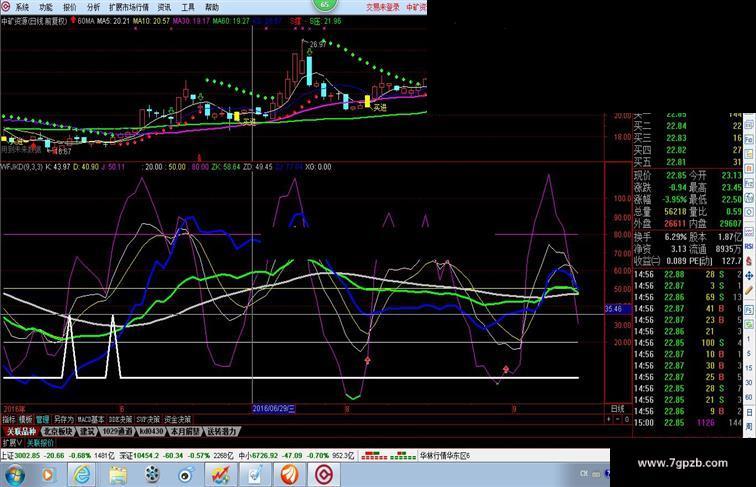Switch to the 关联品种 tab
The height and width of the screenshot is (487, 756).
21,431
